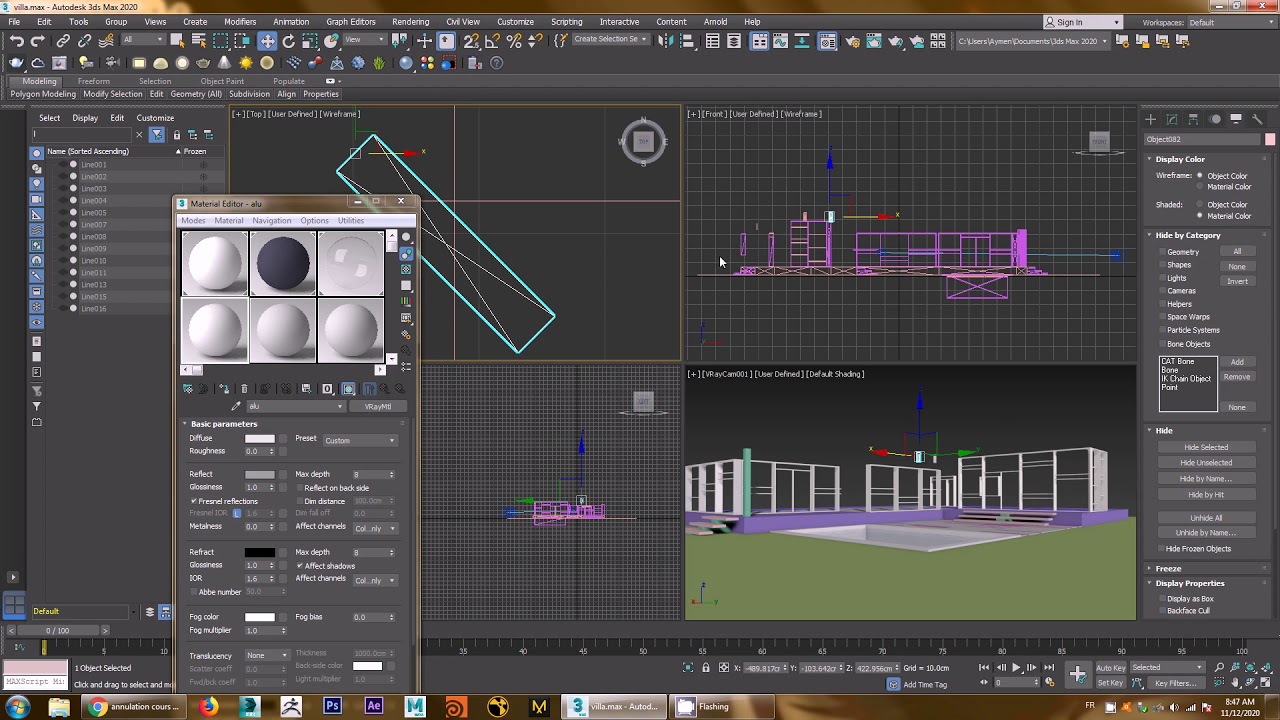Switch to the Object Paint ribbon tab

(x=222, y=81)
